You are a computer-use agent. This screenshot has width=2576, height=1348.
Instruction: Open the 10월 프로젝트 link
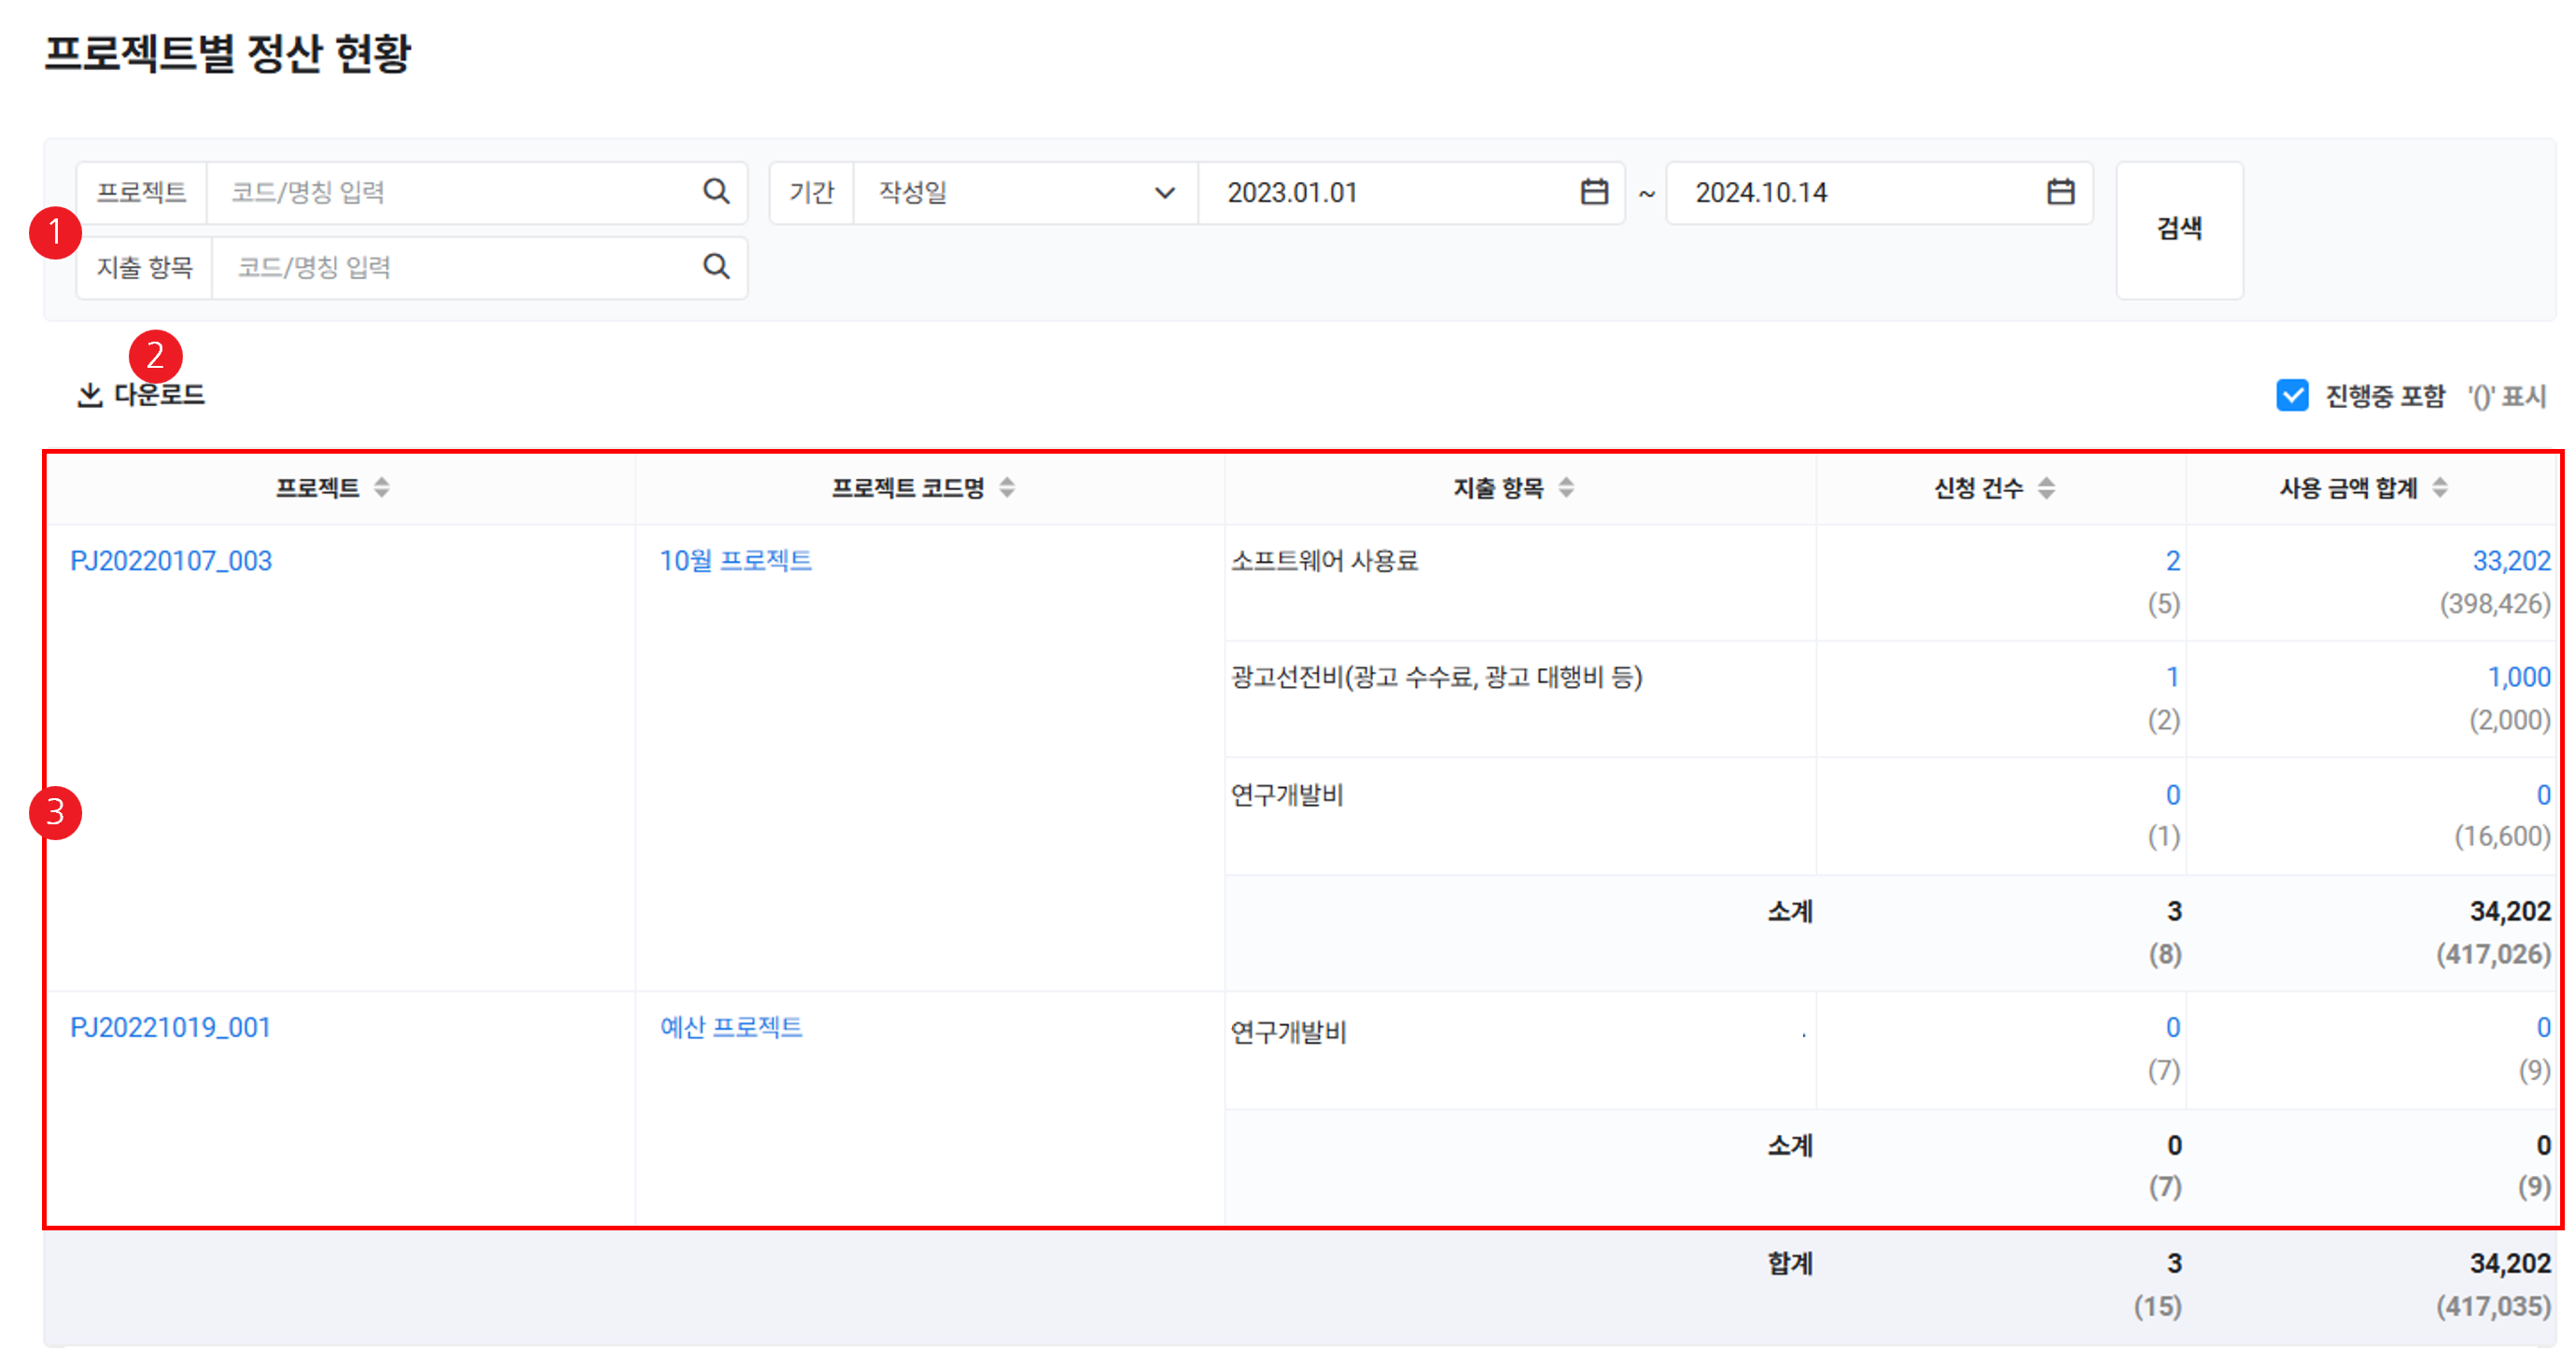[735, 560]
